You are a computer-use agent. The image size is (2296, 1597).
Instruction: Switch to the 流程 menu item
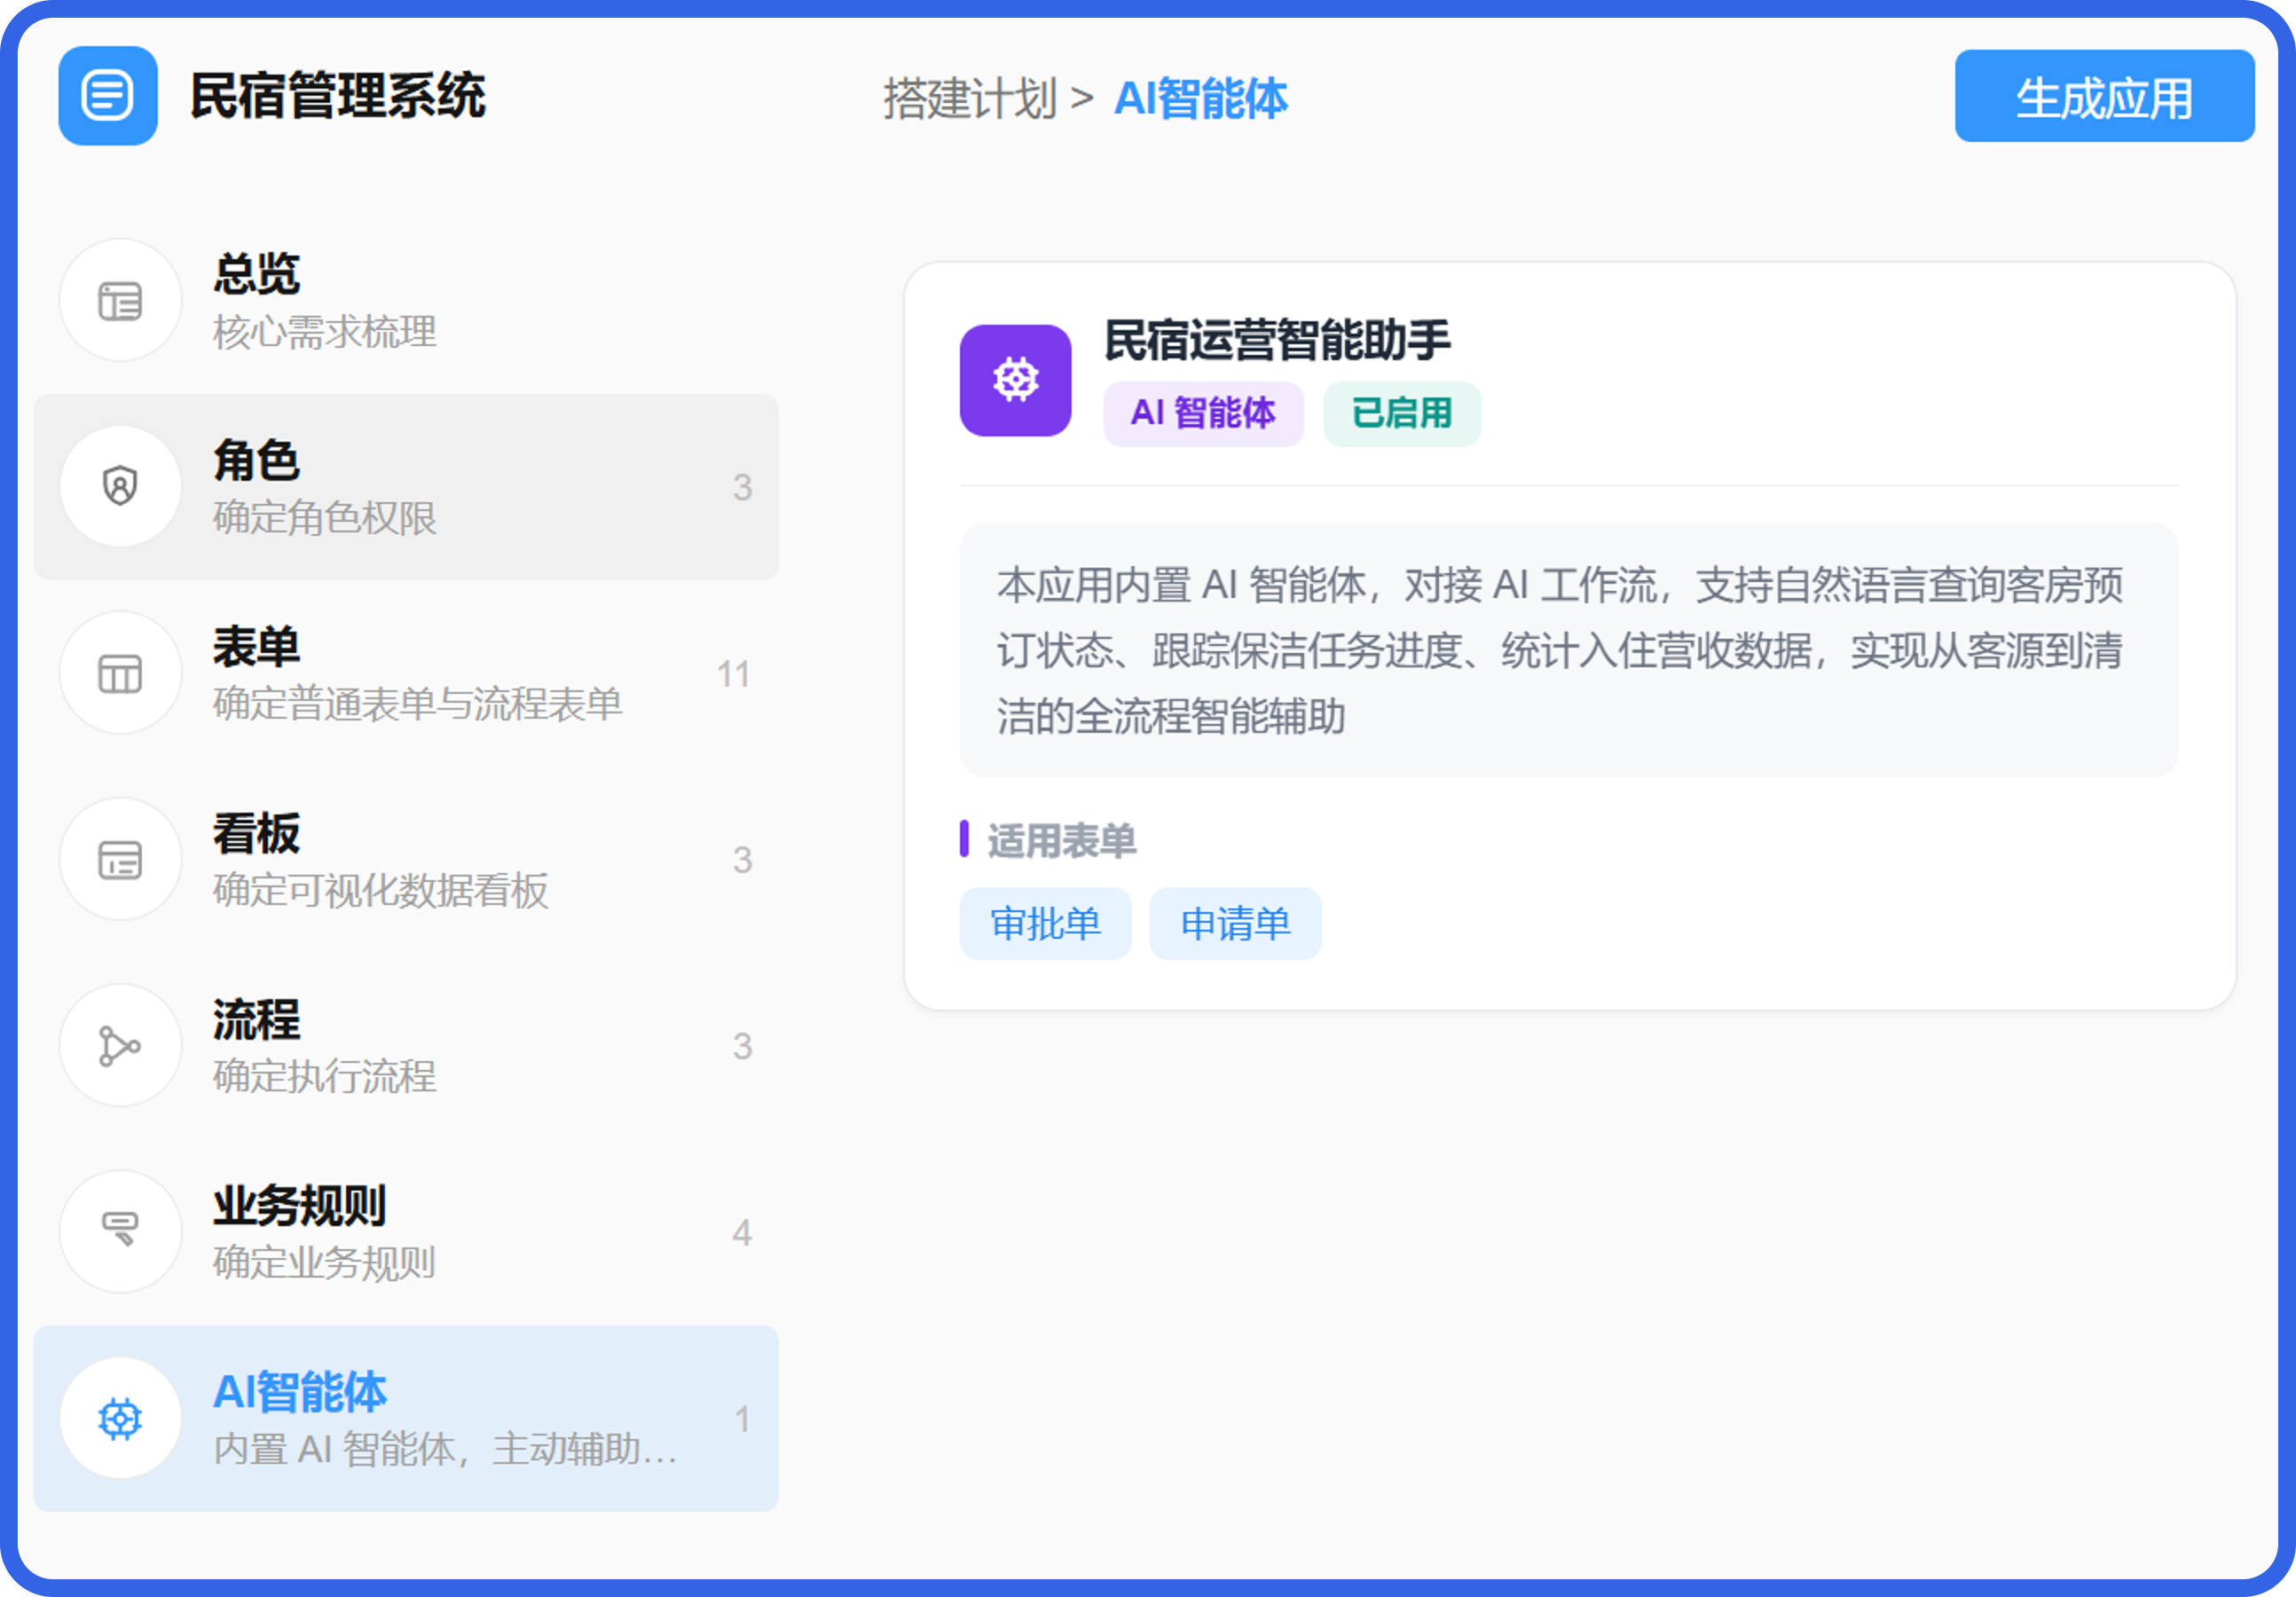406,1046
